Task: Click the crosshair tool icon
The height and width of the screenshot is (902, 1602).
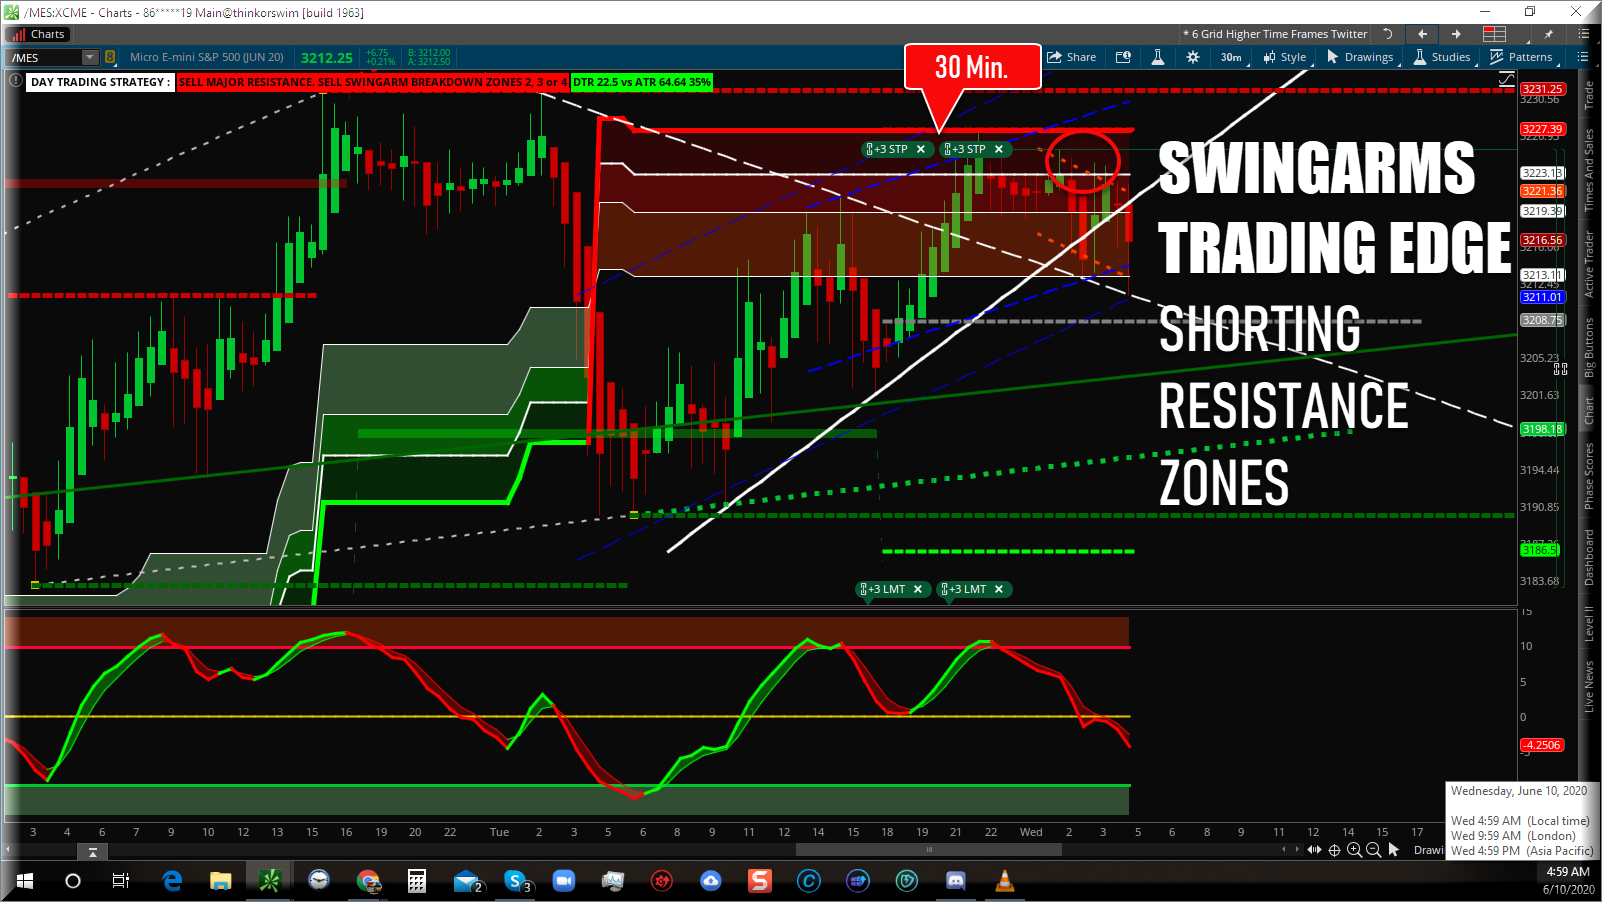Action: click(x=1334, y=850)
